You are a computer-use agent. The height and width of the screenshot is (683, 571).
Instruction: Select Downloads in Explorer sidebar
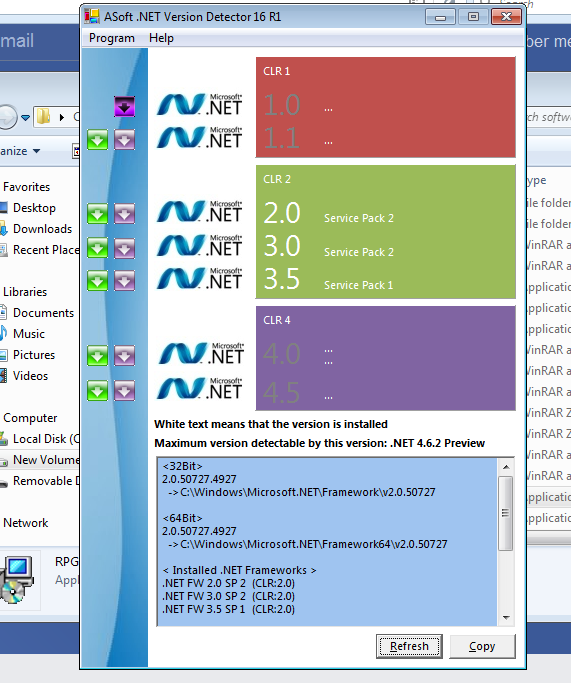pyautogui.click(x=42, y=229)
